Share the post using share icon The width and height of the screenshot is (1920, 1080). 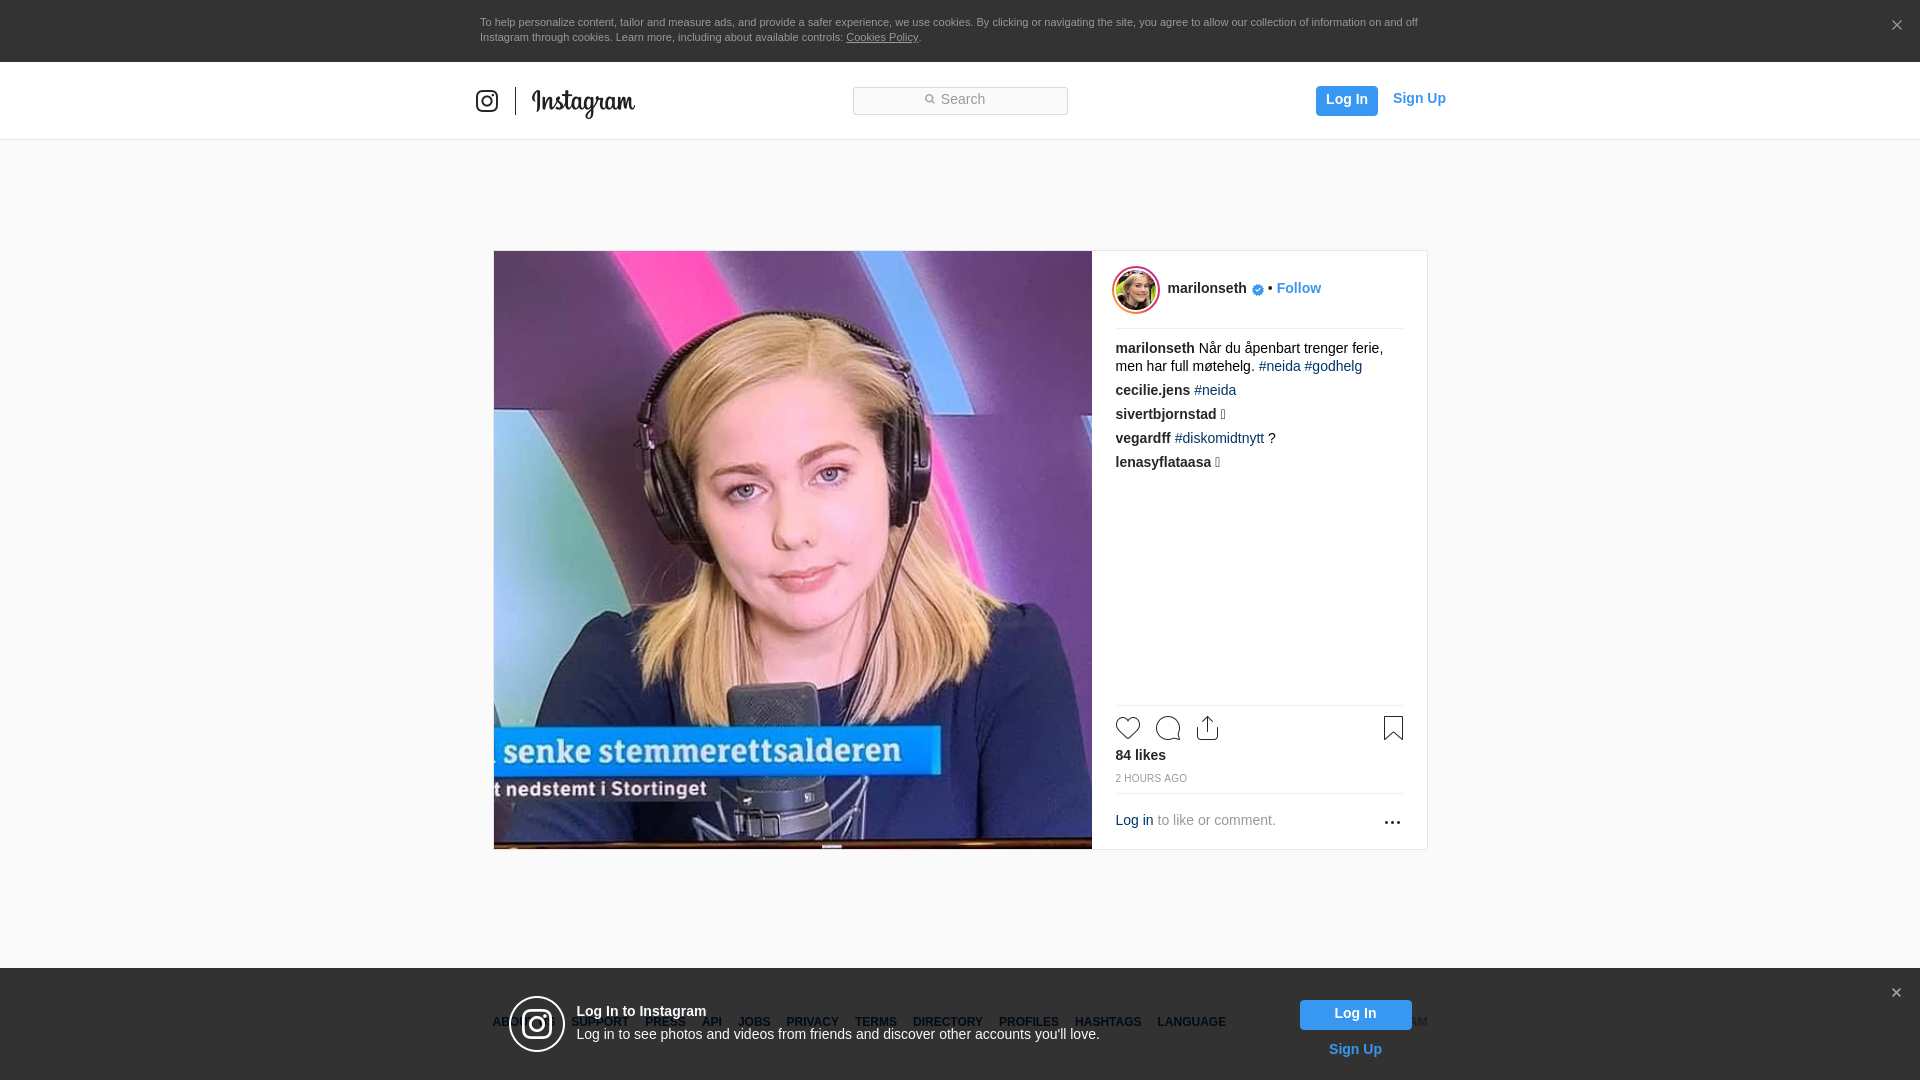tap(1207, 728)
